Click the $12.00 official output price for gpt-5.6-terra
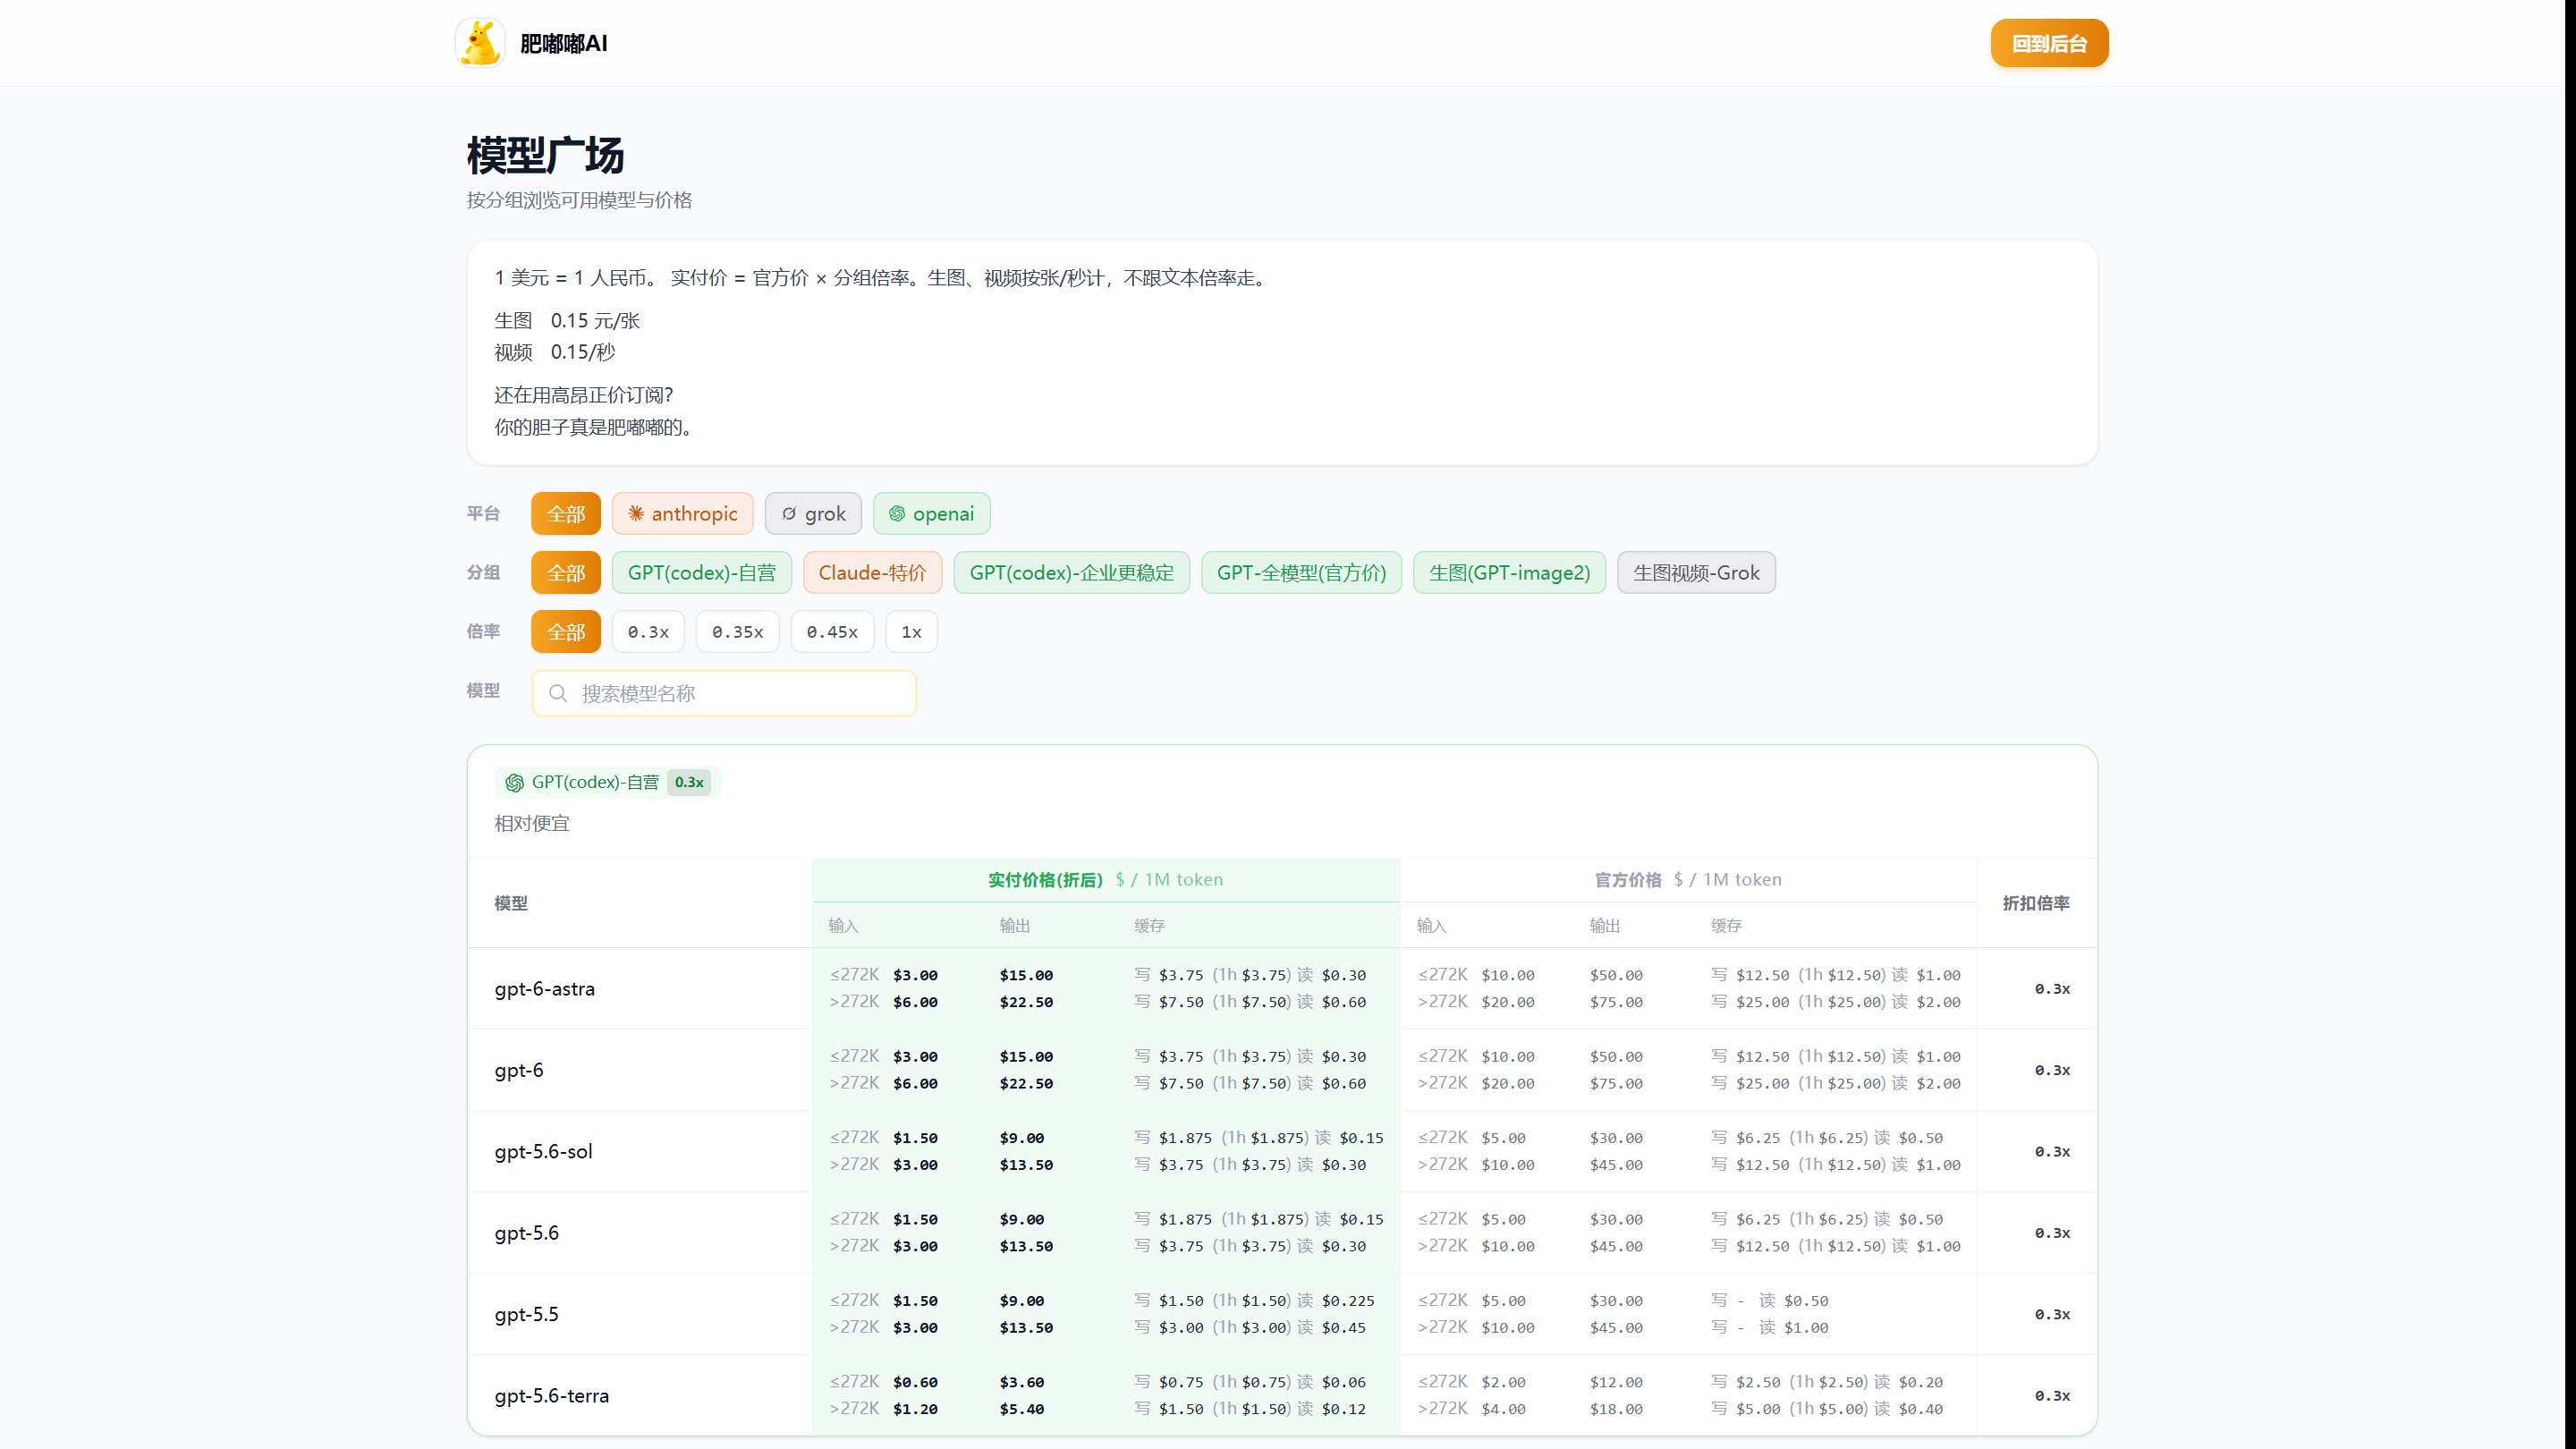This screenshot has width=2576, height=1449. click(x=1616, y=1382)
